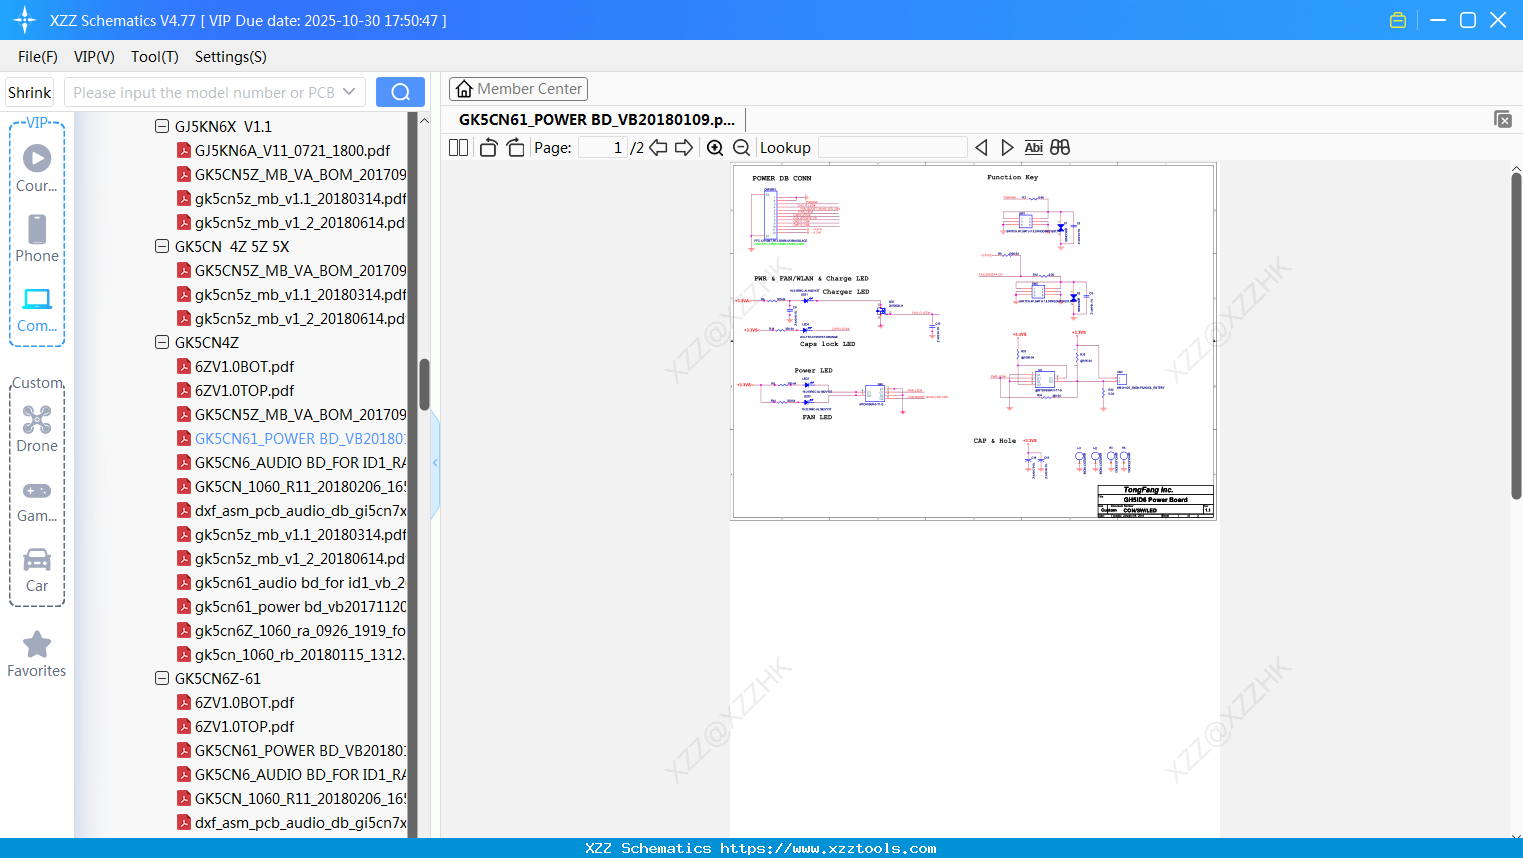Click the file tree scrollbar thumb

[x=424, y=385]
